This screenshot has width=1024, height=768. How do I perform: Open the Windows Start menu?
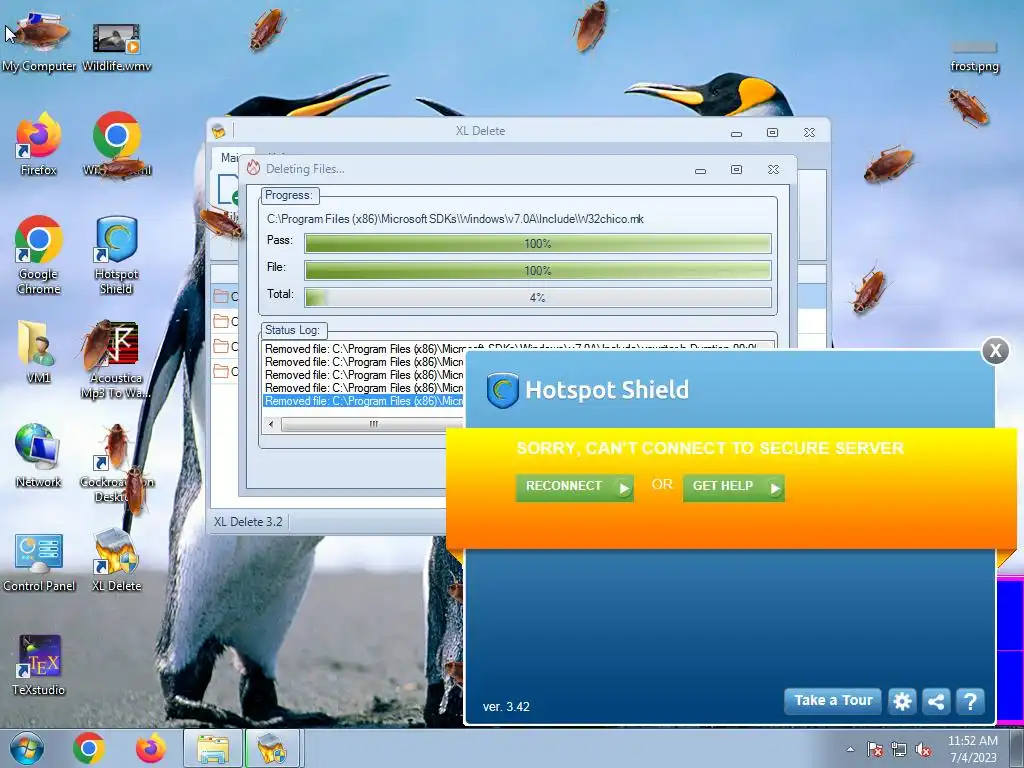click(x=26, y=748)
